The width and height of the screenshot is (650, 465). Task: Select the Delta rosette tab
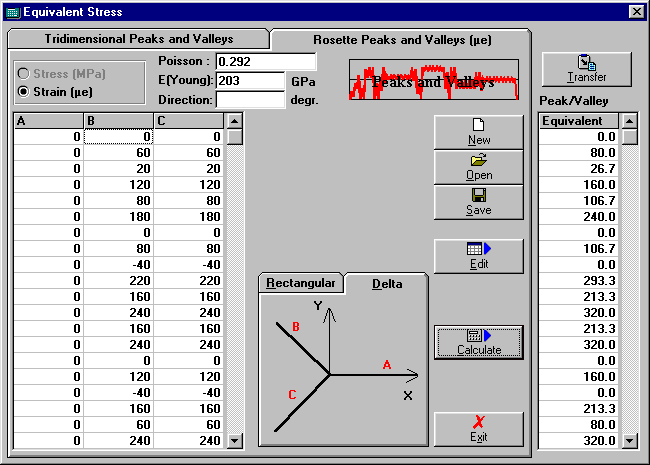387,283
